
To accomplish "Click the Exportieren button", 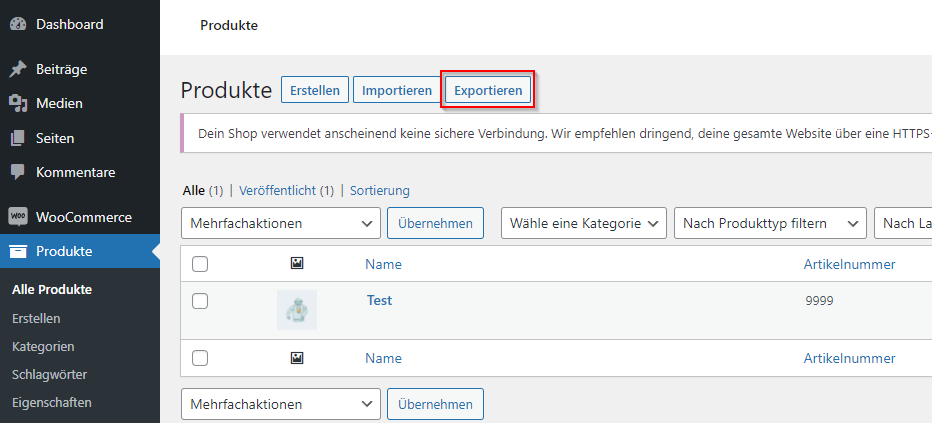I will click(488, 91).
